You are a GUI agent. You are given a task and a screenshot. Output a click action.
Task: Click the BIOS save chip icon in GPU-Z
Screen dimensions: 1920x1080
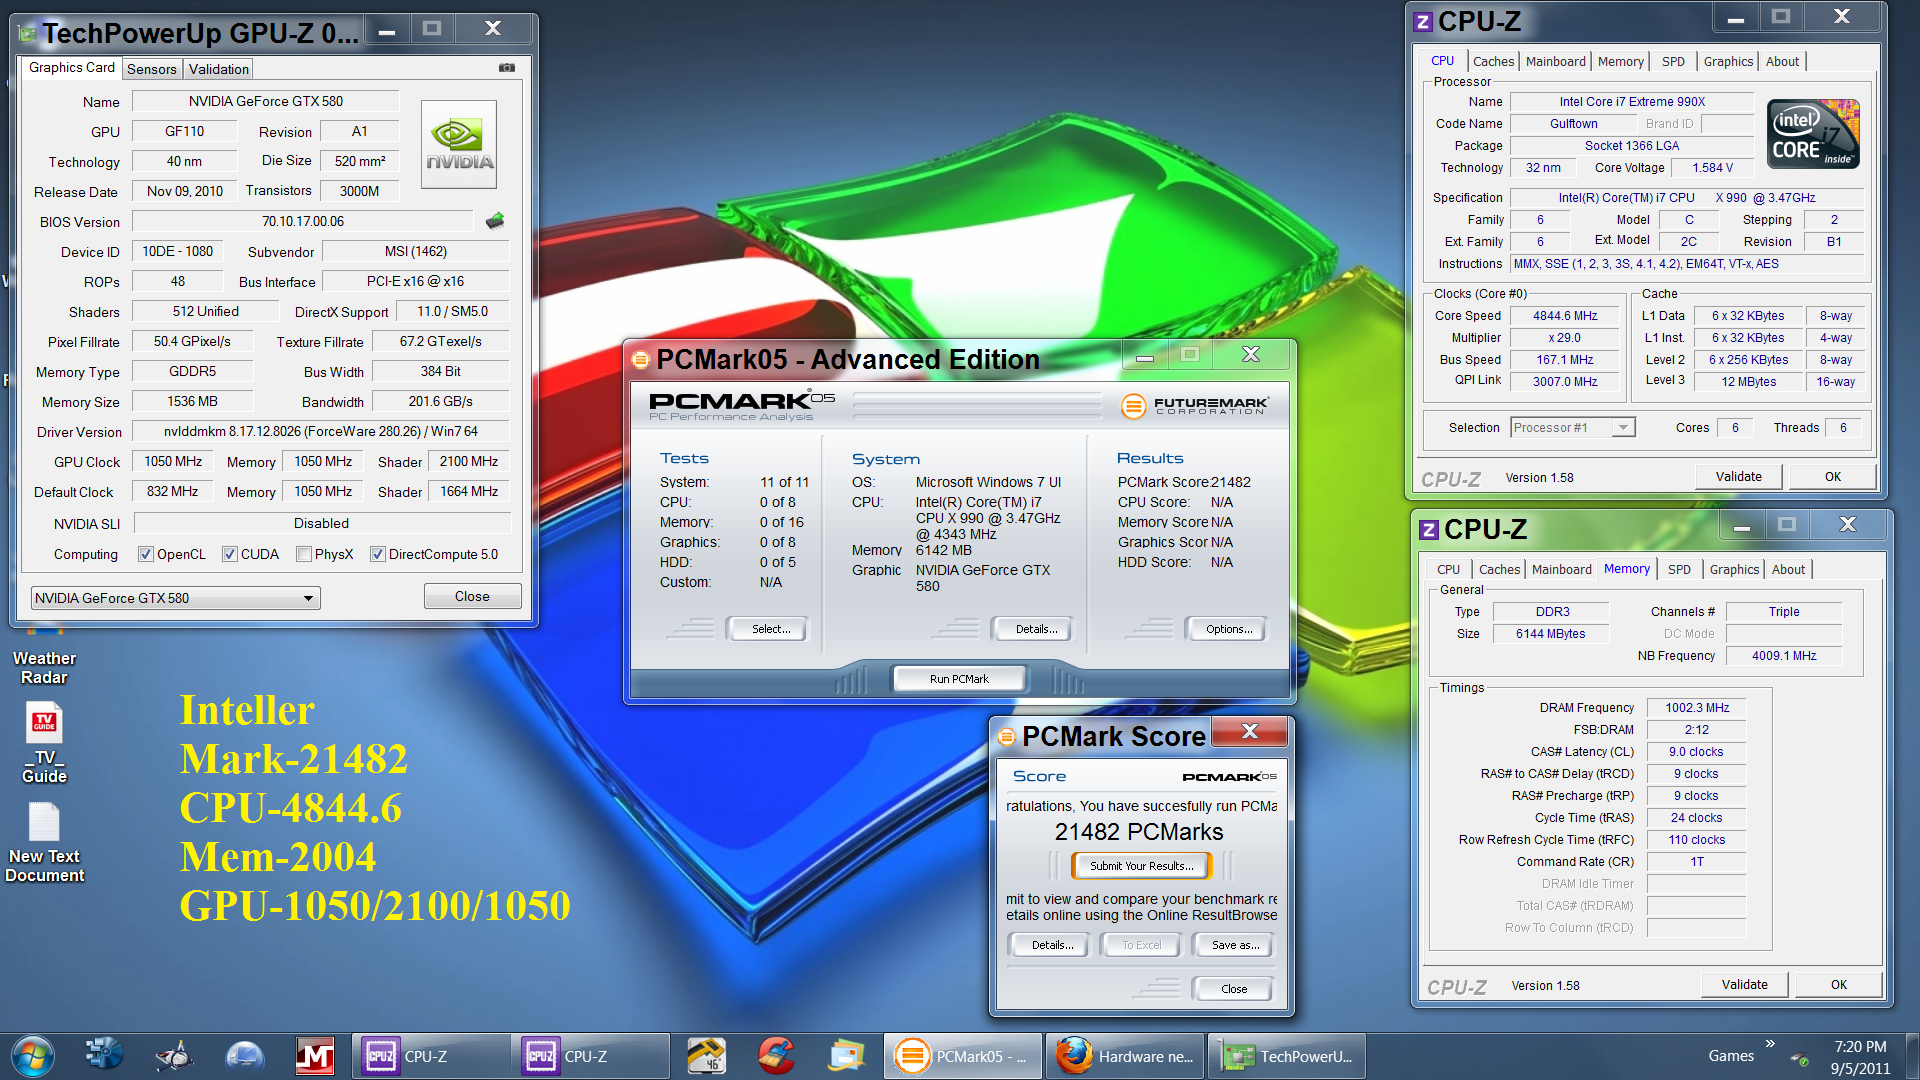click(495, 221)
